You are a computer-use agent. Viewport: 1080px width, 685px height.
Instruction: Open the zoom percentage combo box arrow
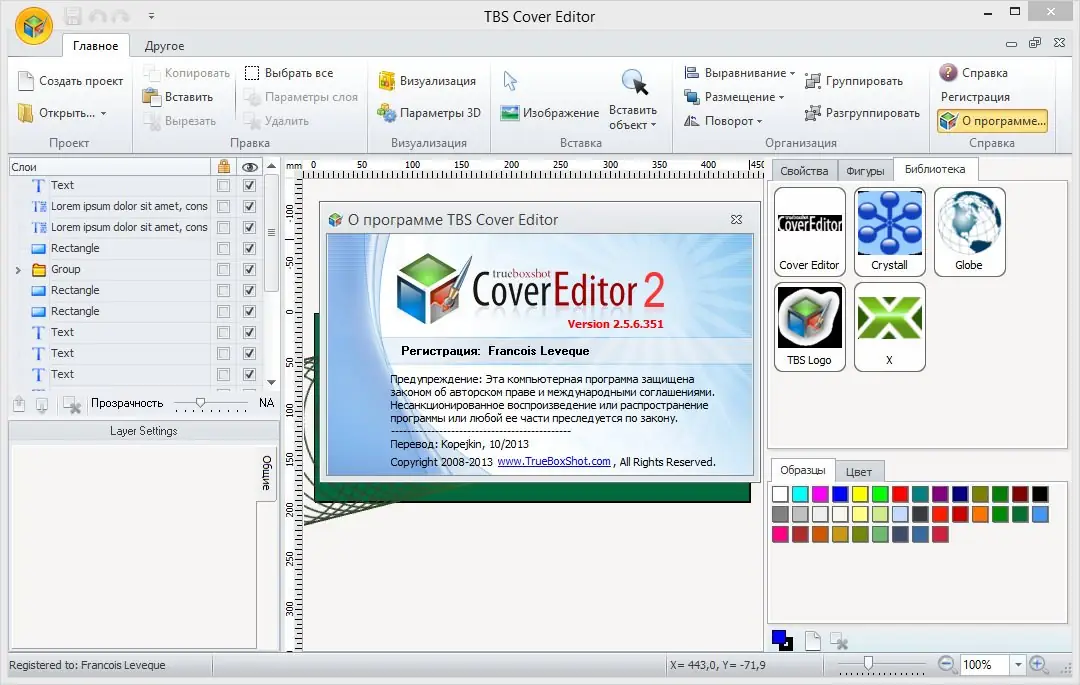(x=1018, y=664)
